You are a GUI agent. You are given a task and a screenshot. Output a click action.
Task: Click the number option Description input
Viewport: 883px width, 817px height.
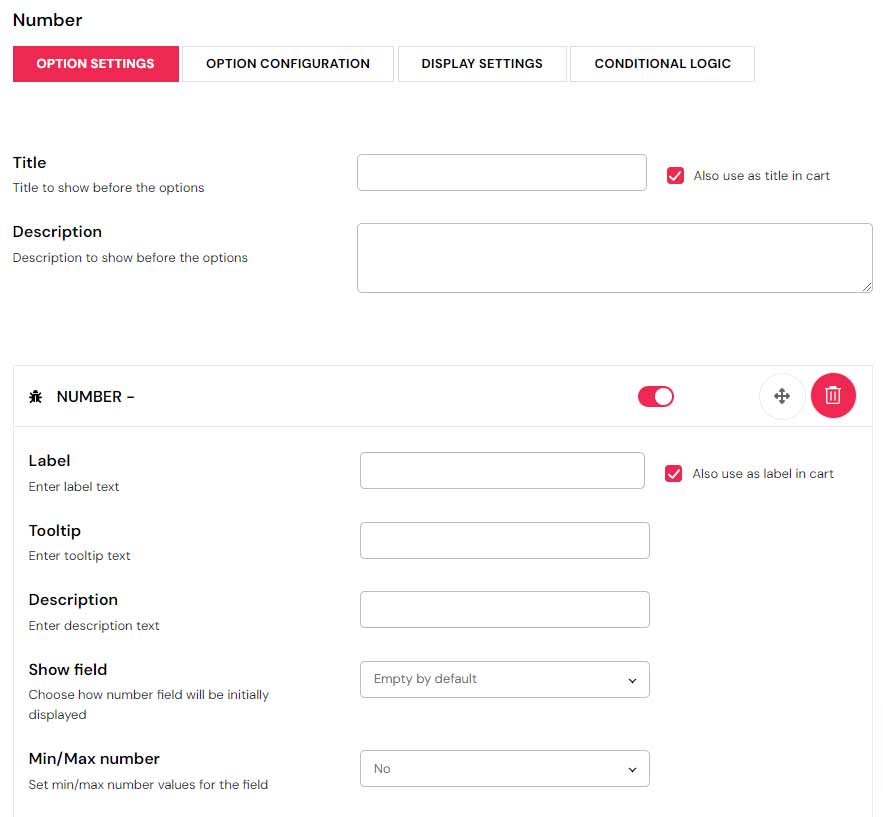[x=504, y=610]
